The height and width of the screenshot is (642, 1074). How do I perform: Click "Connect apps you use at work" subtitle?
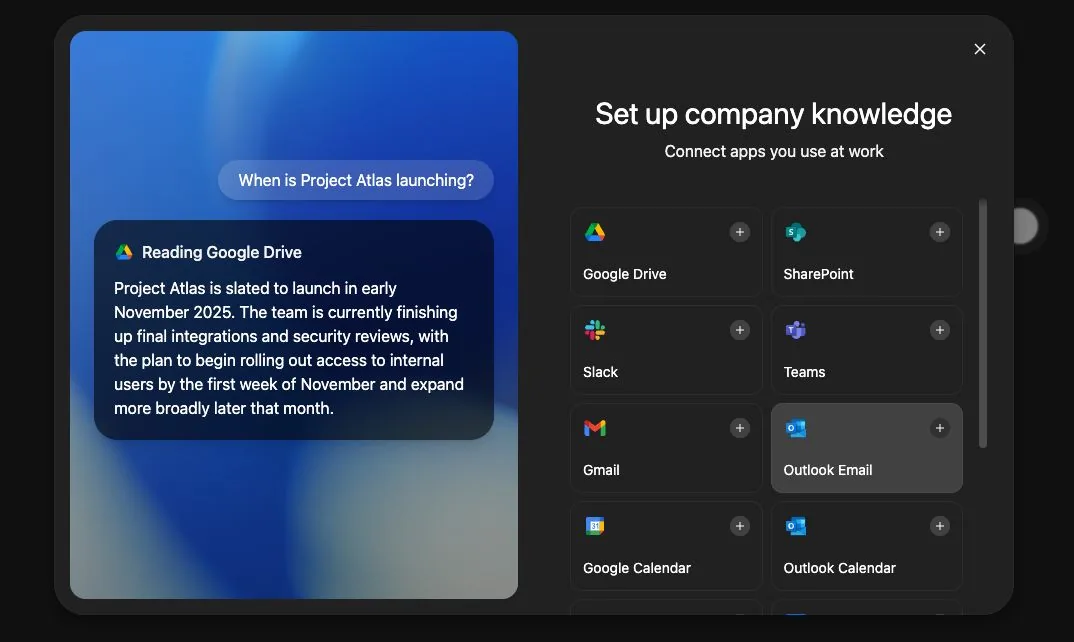tap(773, 151)
